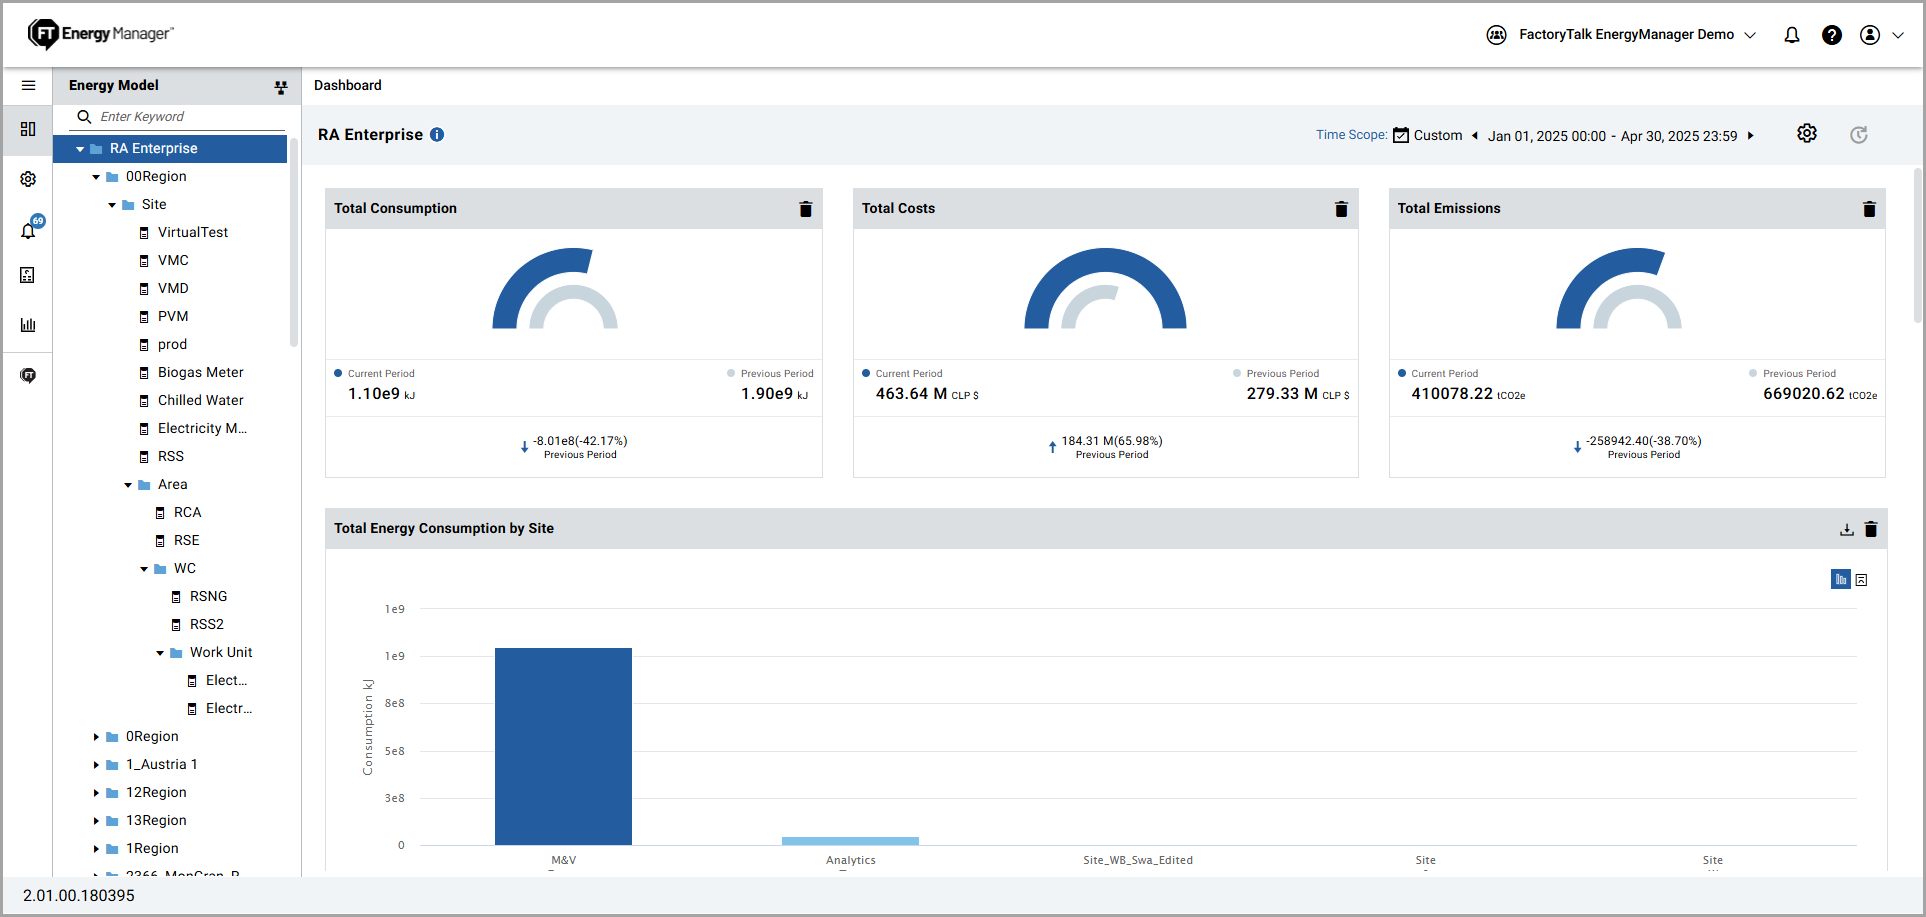
Task: Select Chilled Water in the tree
Action: tap(200, 400)
